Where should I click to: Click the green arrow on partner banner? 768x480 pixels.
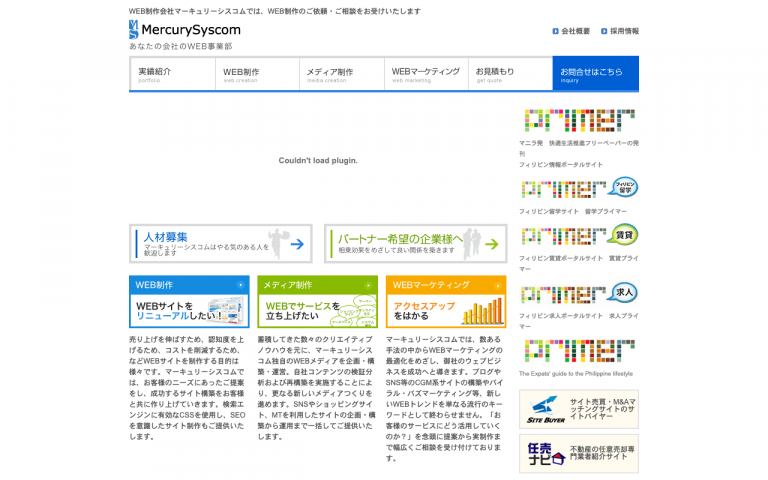(x=492, y=244)
